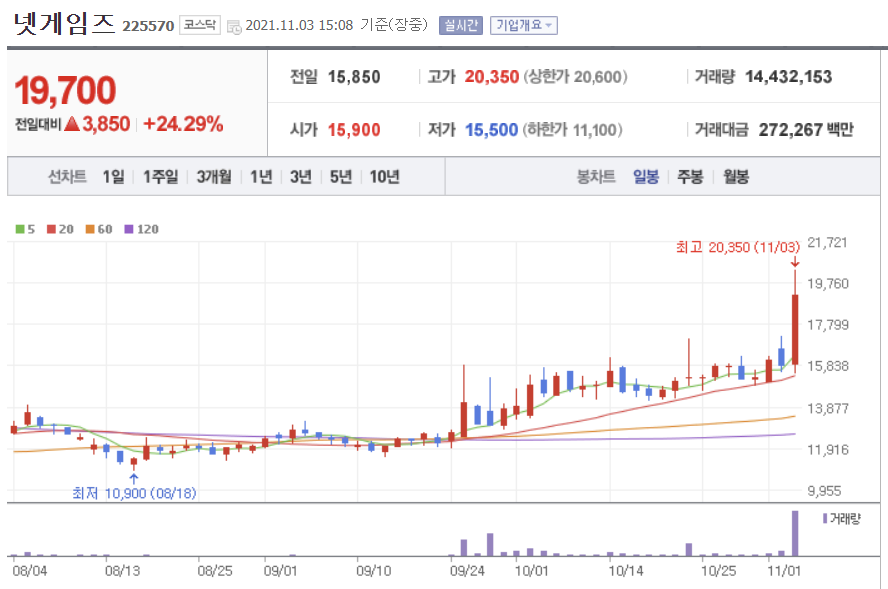Click the green 5-day moving average legend swatch
The width and height of the screenshot is (888, 589).
[20, 229]
